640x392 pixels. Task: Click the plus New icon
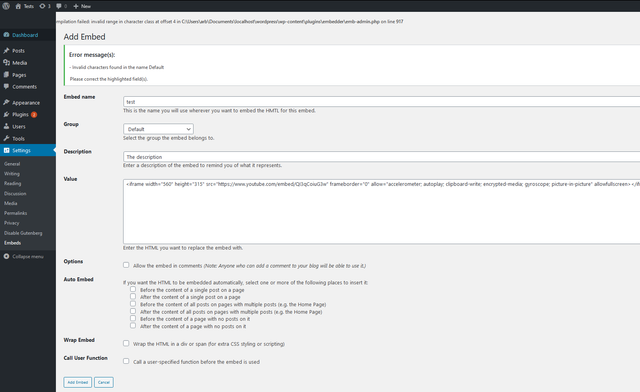76,6
